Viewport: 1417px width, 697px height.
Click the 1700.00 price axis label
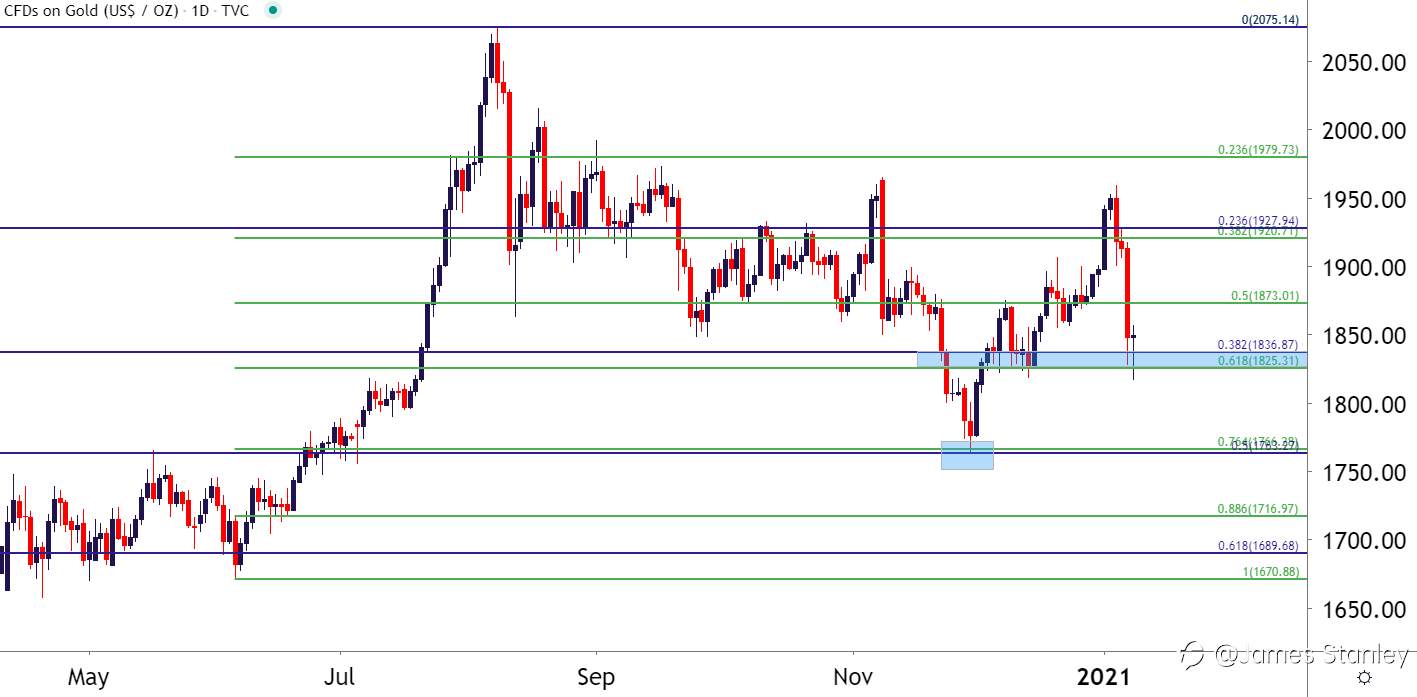[x=1363, y=540]
